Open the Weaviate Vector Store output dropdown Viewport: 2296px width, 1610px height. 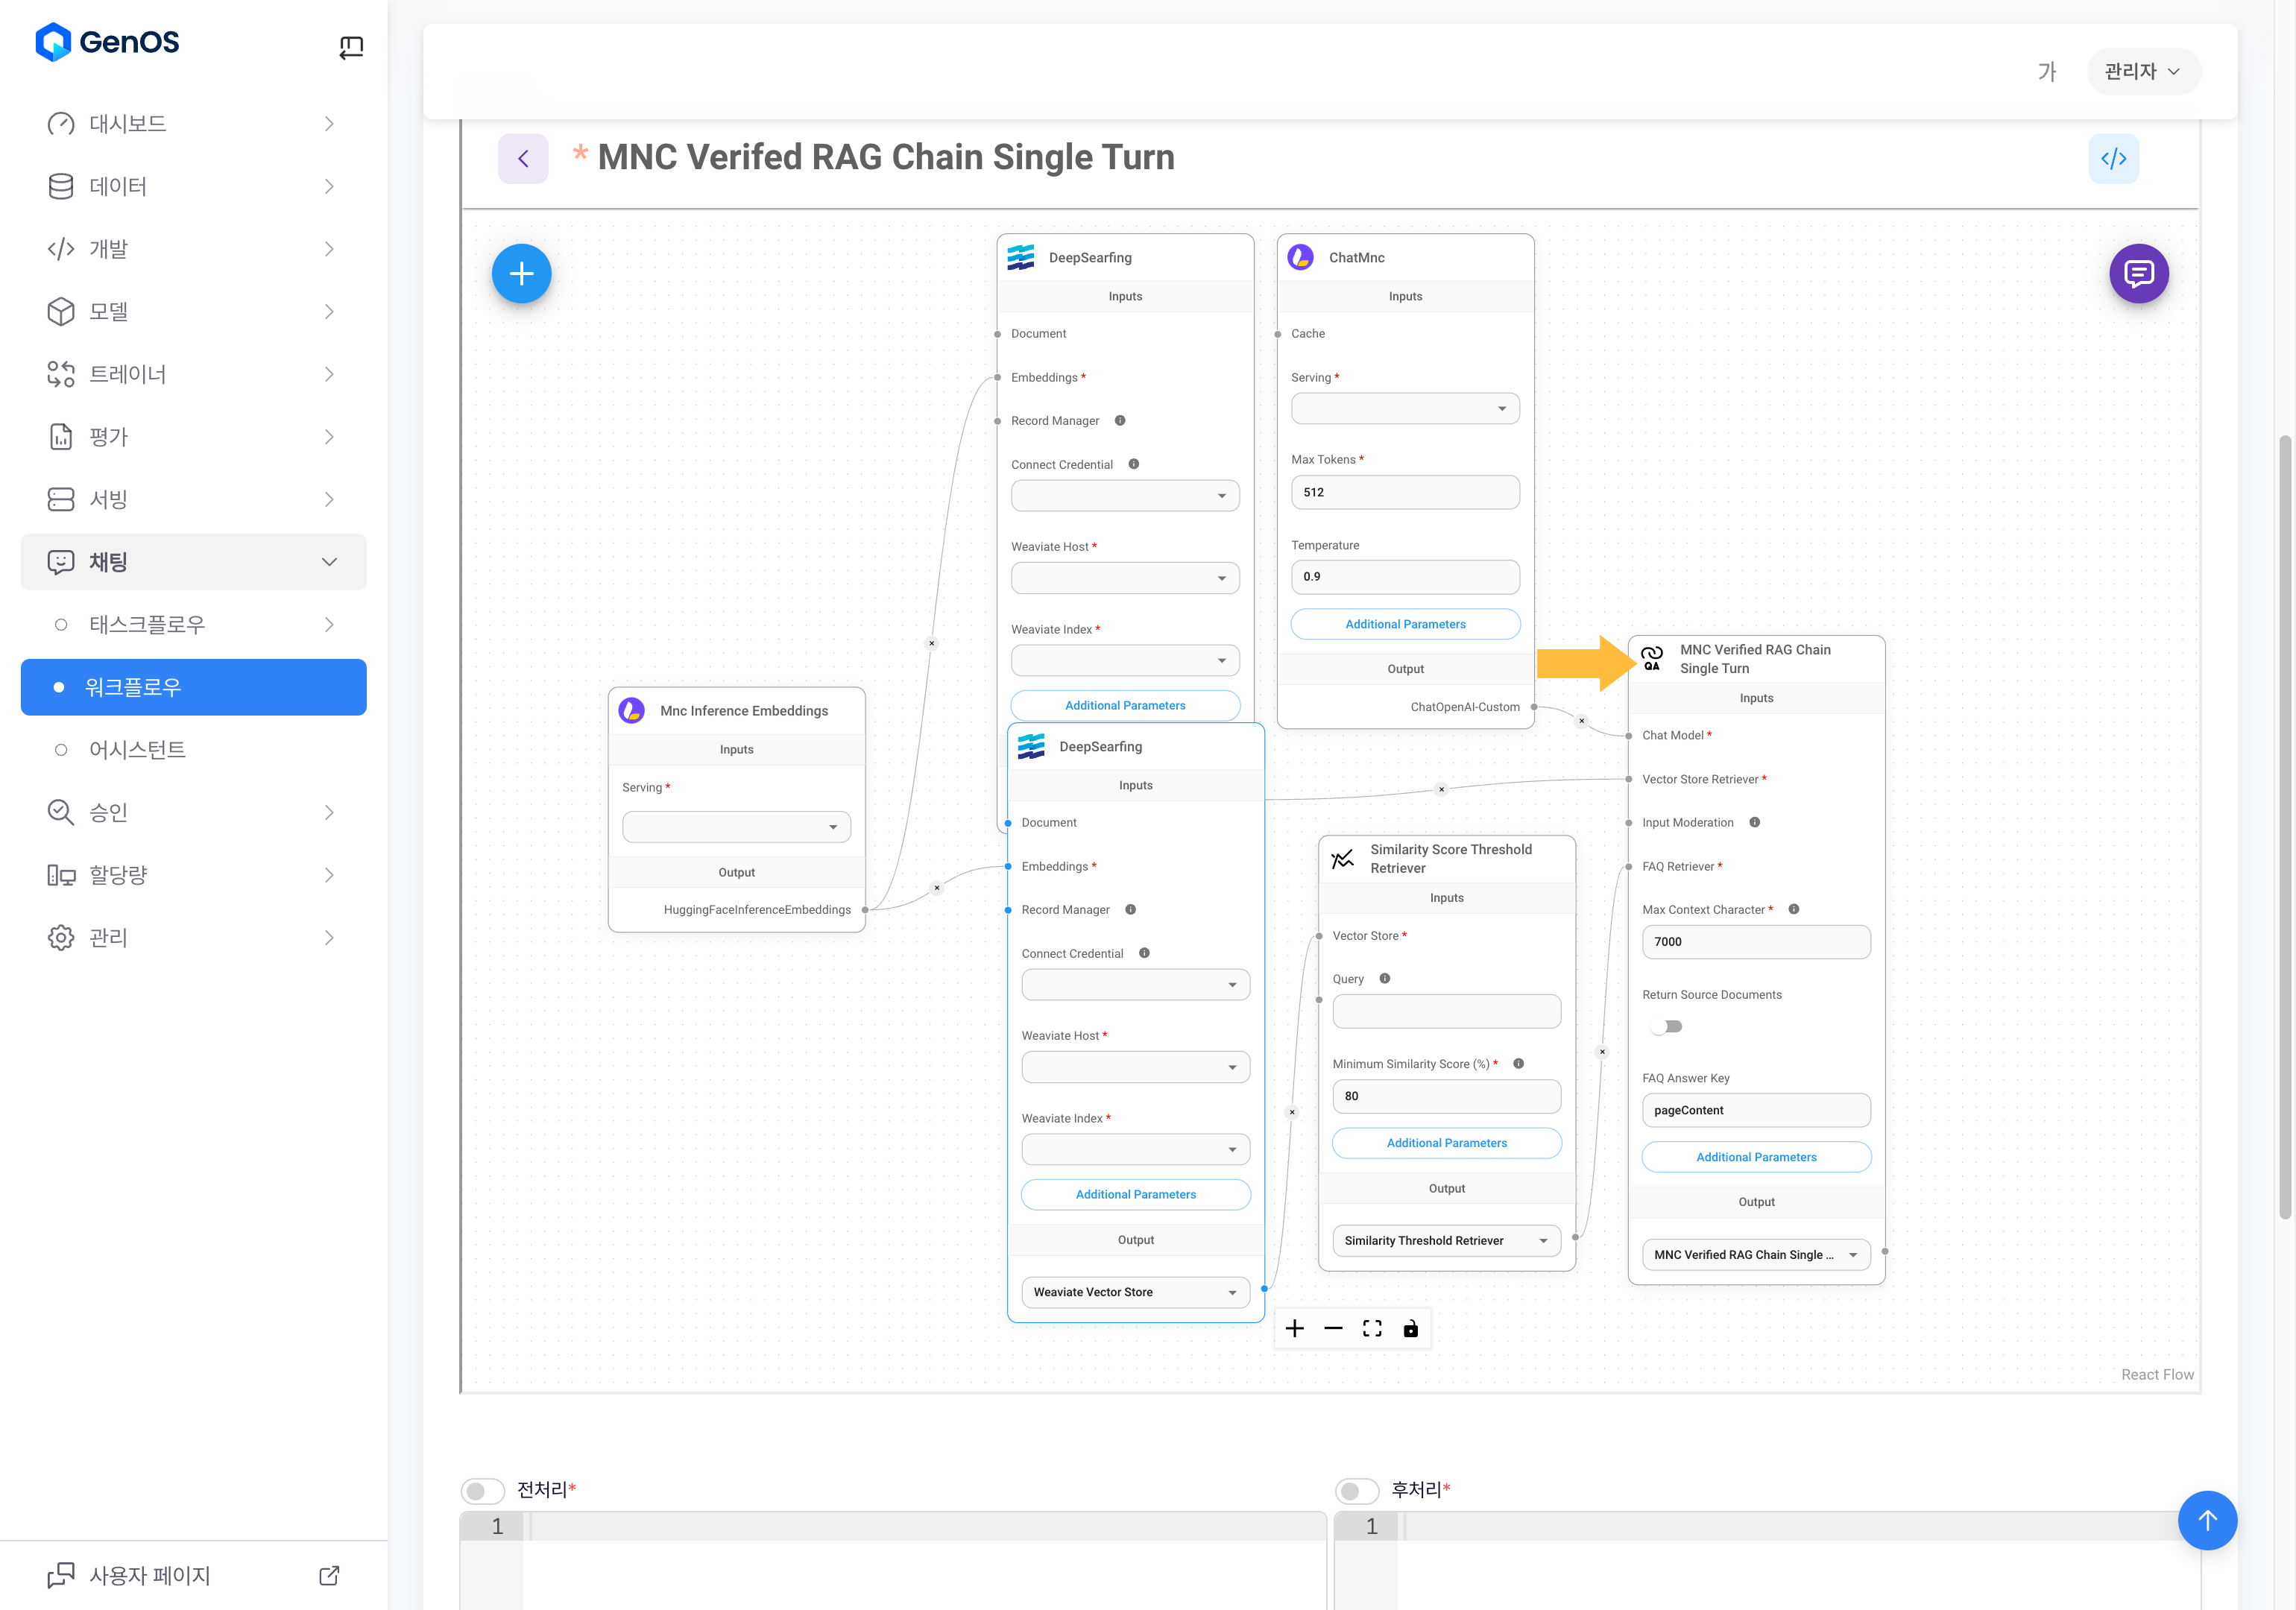coord(1135,1292)
